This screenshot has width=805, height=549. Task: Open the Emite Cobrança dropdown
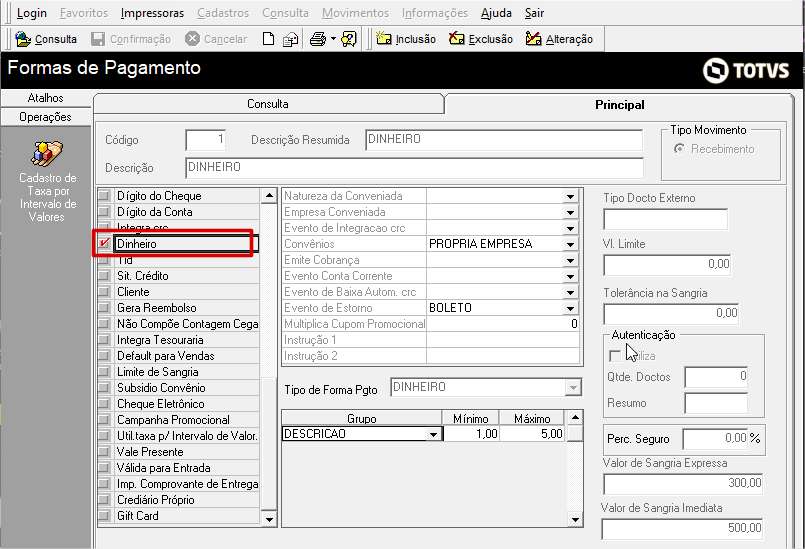(570, 260)
